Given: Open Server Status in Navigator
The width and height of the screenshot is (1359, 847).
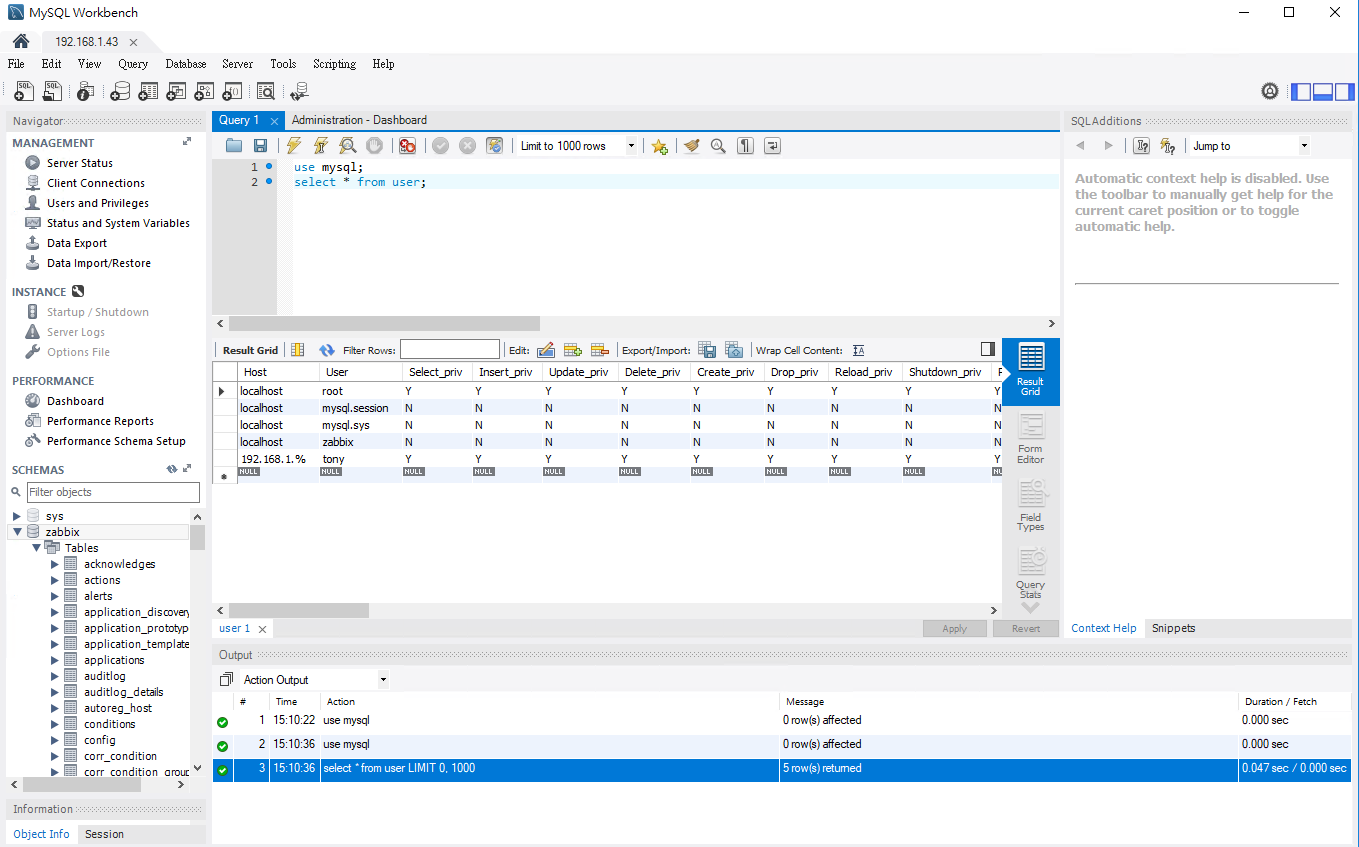Looking at the screenshot, I should coord(79,163).
